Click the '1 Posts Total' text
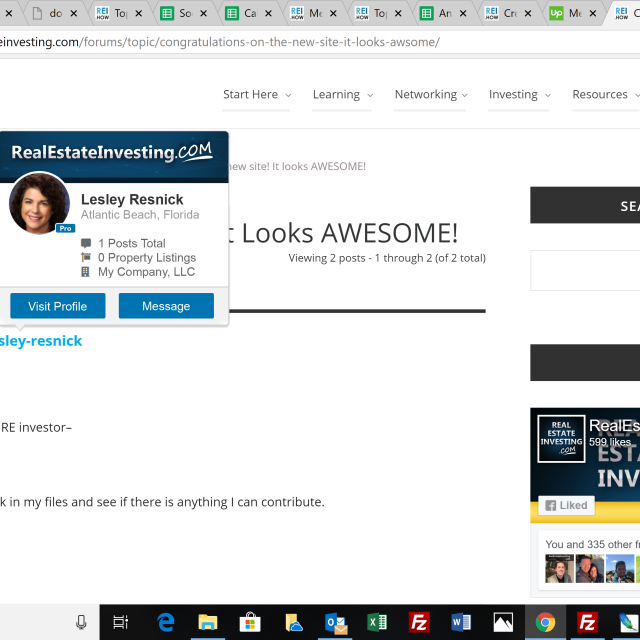This screenshot has width=640, height=640. point(131,243)
